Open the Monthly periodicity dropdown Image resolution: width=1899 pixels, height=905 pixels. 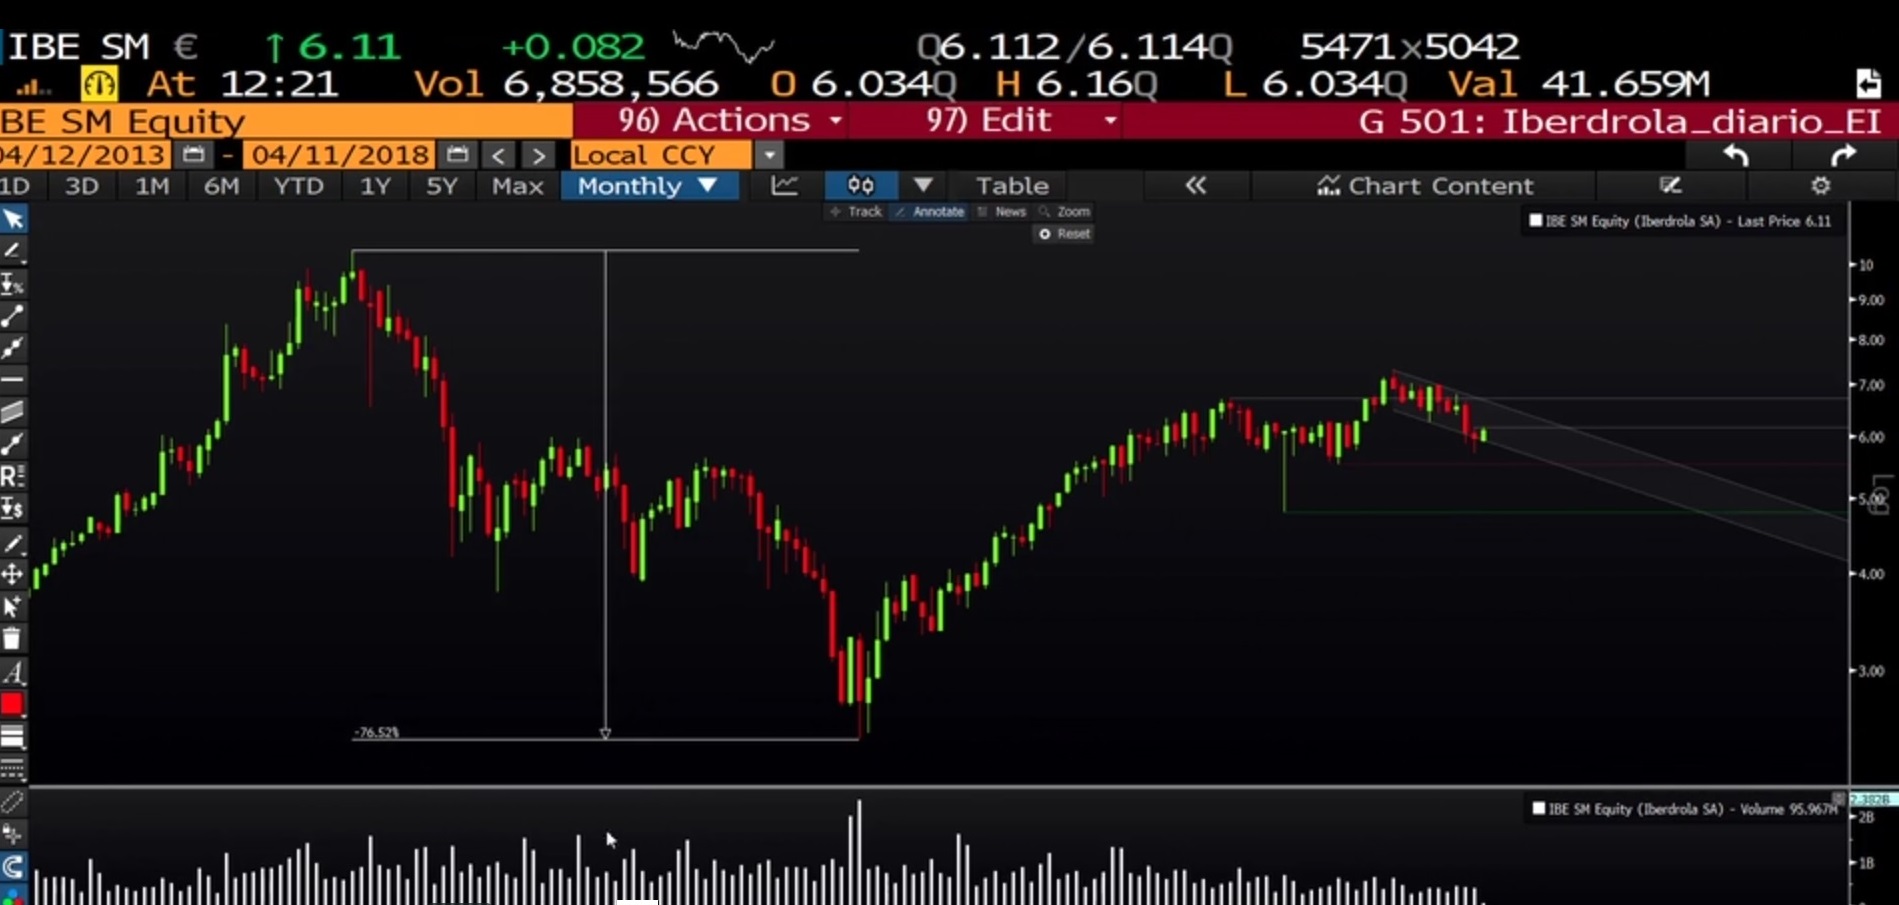pyautogui.click(x=648, y=186)
